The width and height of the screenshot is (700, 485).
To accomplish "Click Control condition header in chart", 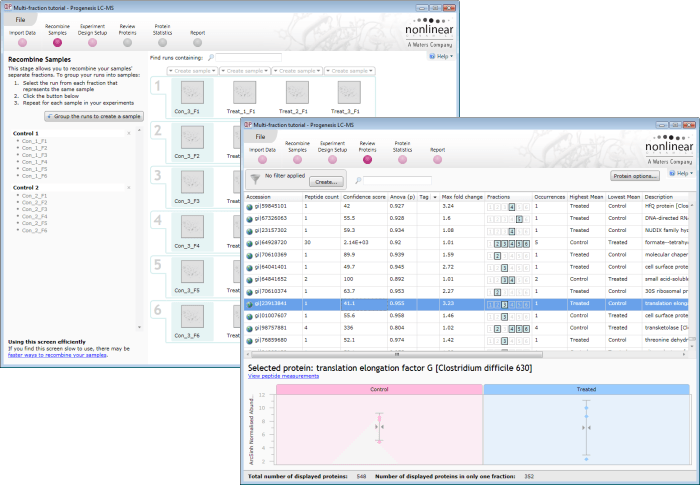I will click(379, 389).
